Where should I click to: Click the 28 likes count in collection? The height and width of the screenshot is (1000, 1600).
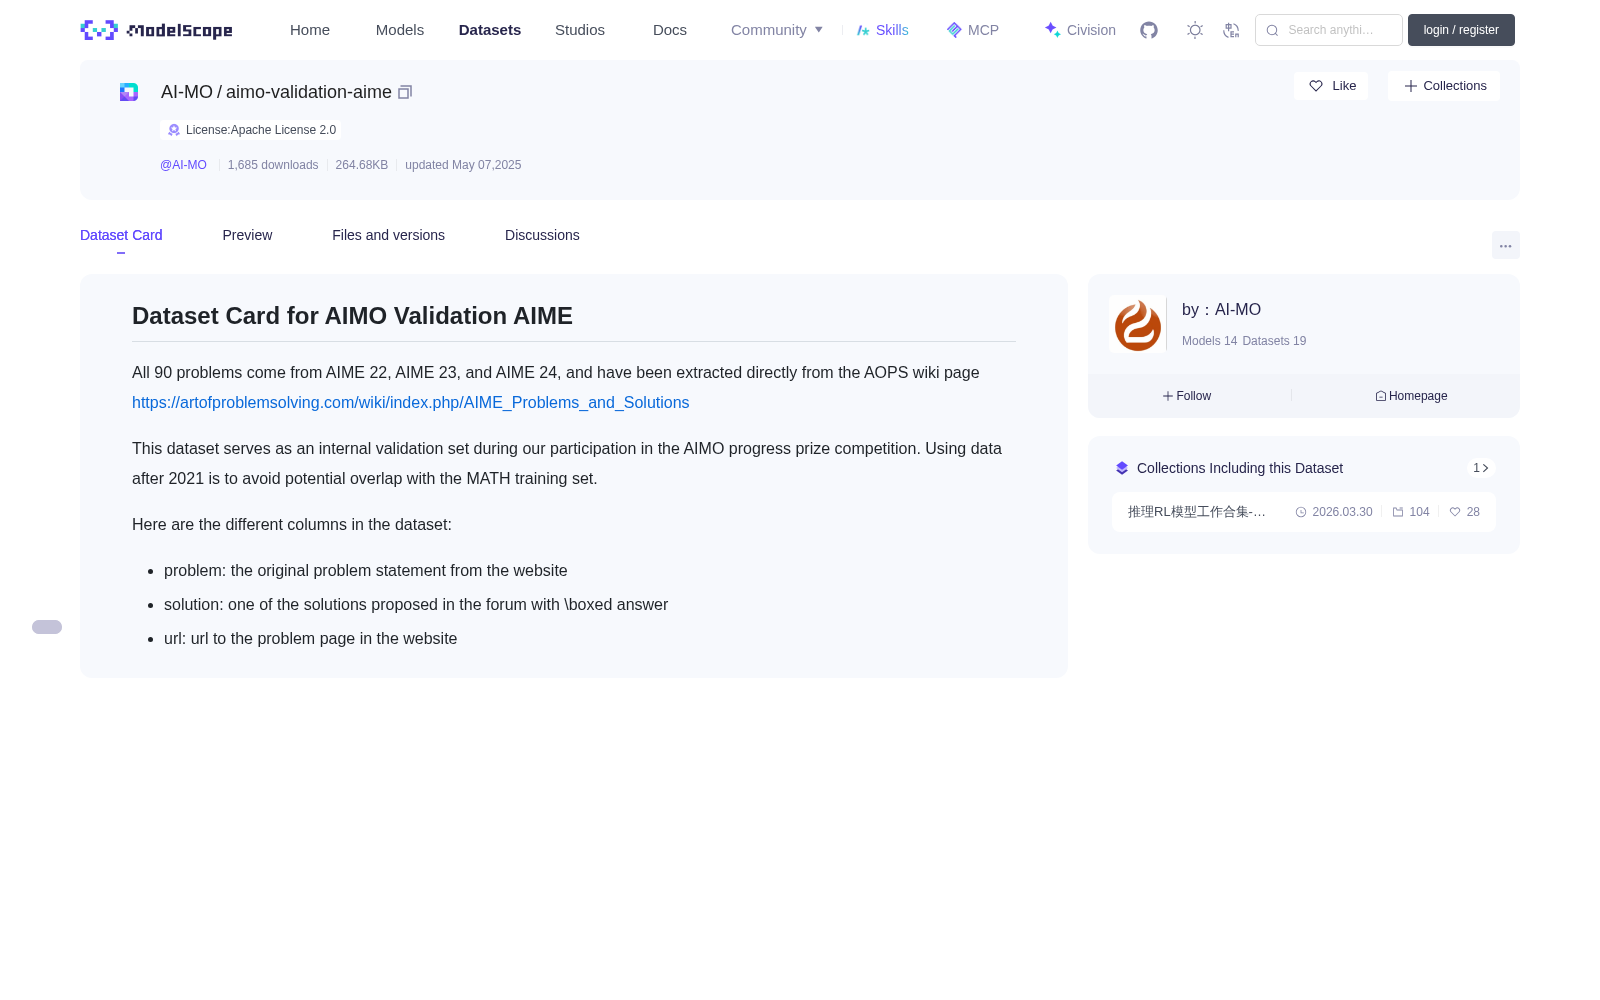(x=1465, y=512)
